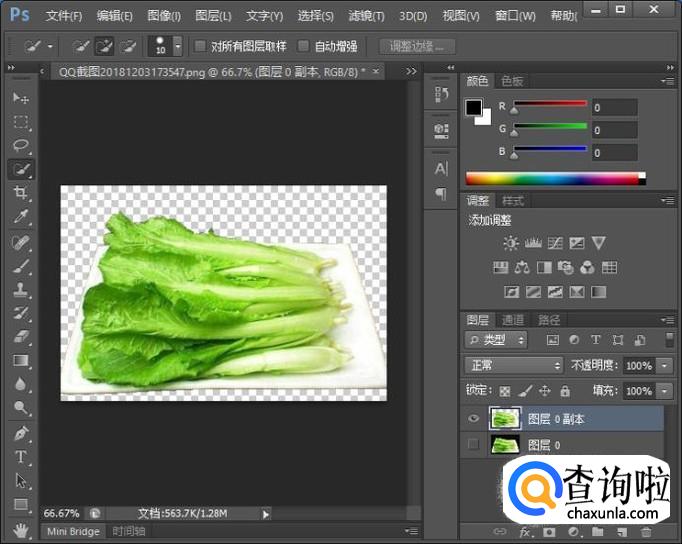Open the 正常 blend mode dropdown
Screen dimensions: 682x544
(x=514, y=365)
